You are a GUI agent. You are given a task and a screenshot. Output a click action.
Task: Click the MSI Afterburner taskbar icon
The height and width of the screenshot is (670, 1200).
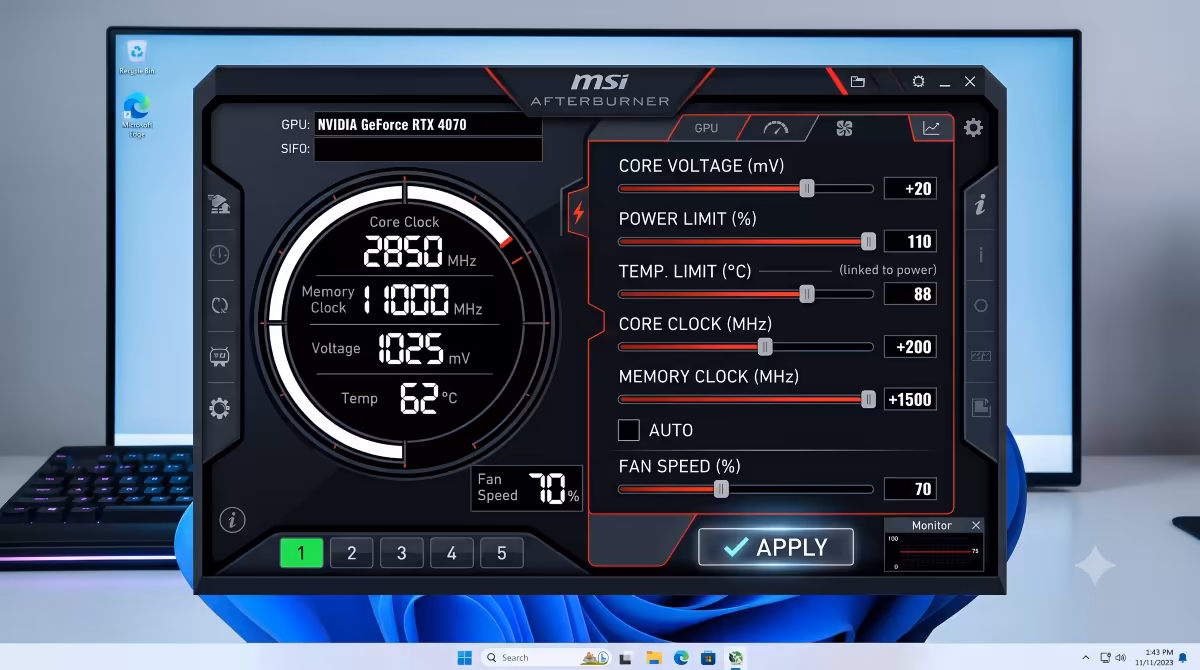point(736,657)
